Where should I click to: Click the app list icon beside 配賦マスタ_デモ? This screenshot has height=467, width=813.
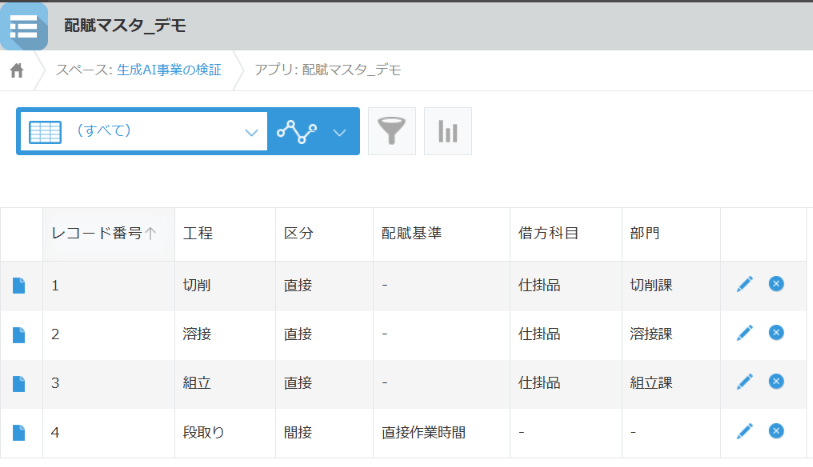point(24,26)
